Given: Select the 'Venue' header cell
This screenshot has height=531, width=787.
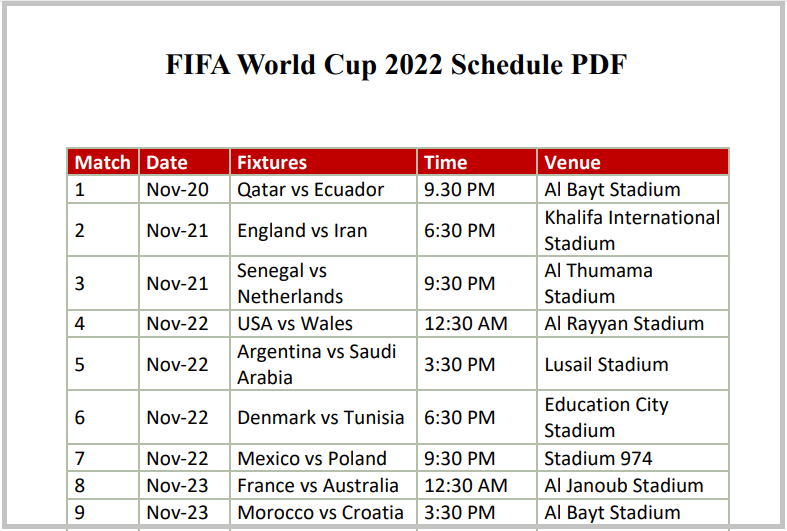Looking at the screenshot, I should (573, 162).
